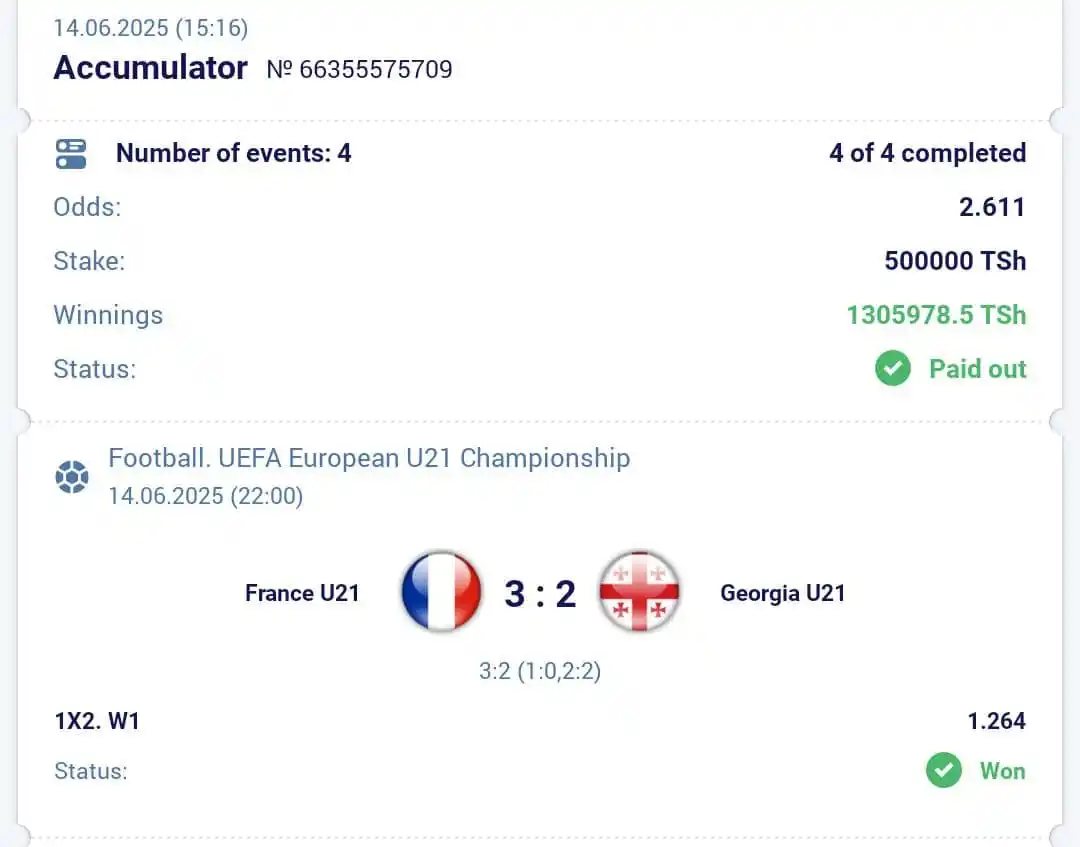Click the Georgia U21 team name
1080x847 pixels.
pyautogui.click(x=782, y=593)
